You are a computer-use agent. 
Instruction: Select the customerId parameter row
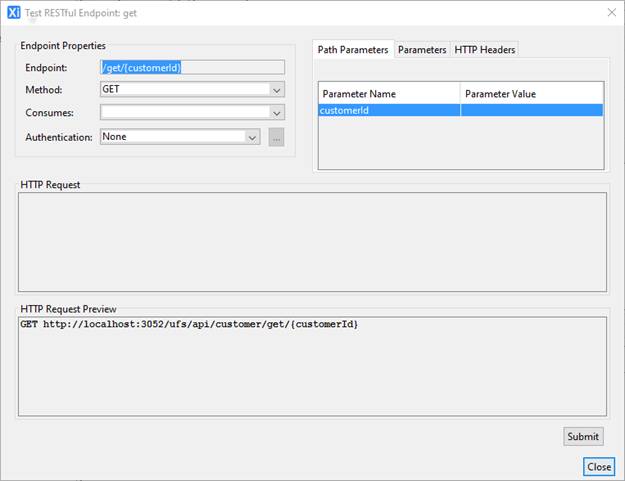point(388,110)
